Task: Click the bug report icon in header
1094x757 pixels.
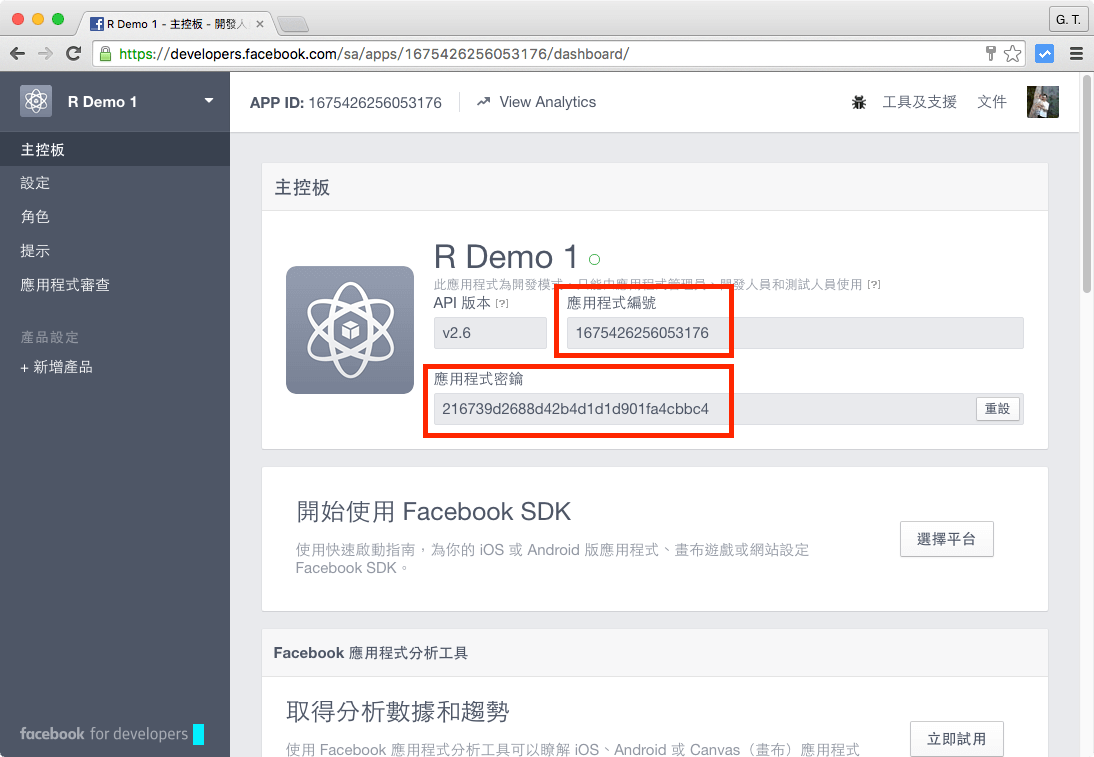Action: [859, 102]
